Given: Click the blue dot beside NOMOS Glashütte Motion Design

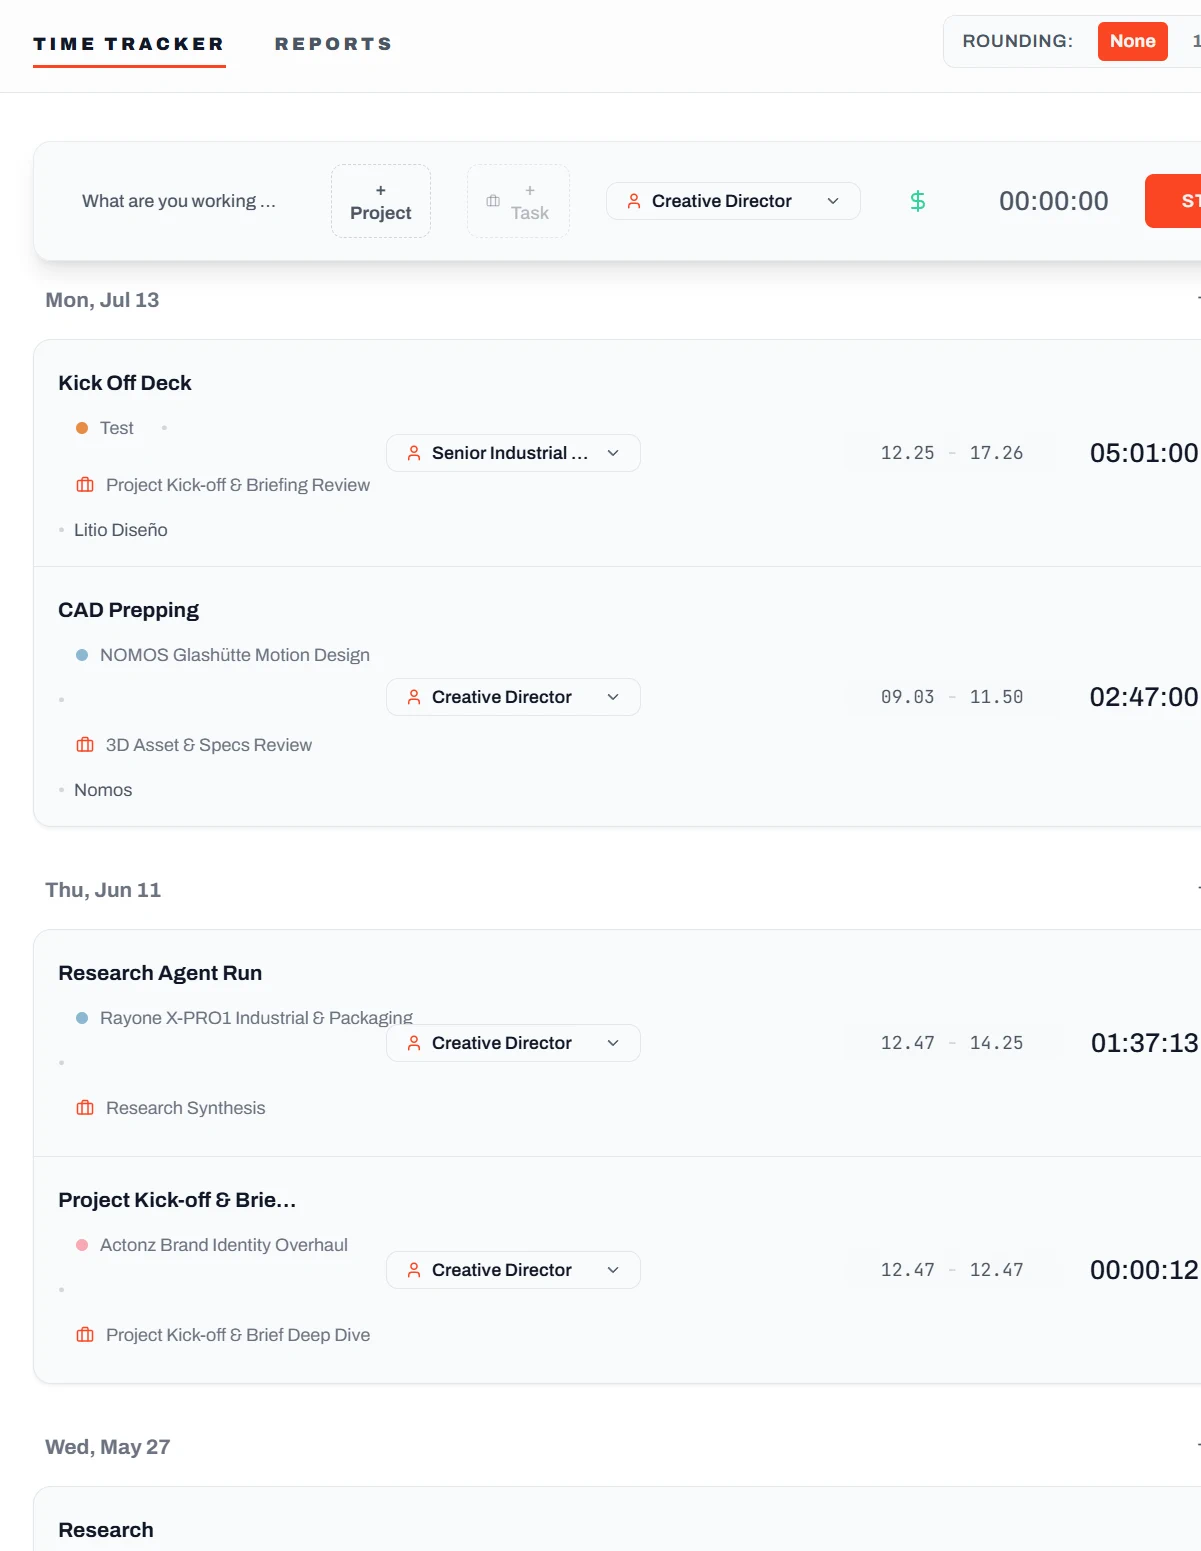Looking at the screenshot, I should click(x=82, y=655).
